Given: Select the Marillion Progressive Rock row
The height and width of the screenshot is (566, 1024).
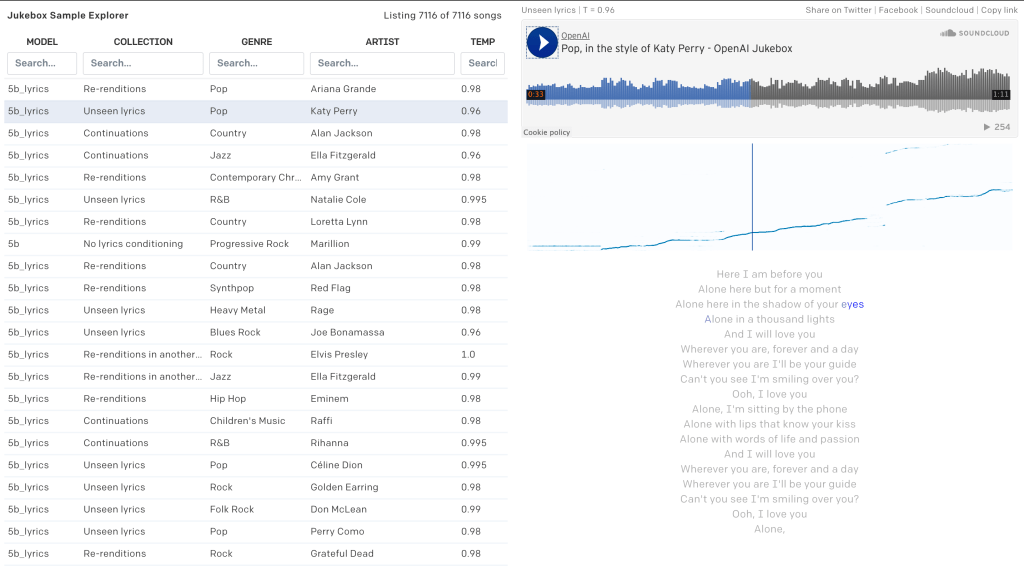Looking at the screenshot, I should click(x=256, y=244).
